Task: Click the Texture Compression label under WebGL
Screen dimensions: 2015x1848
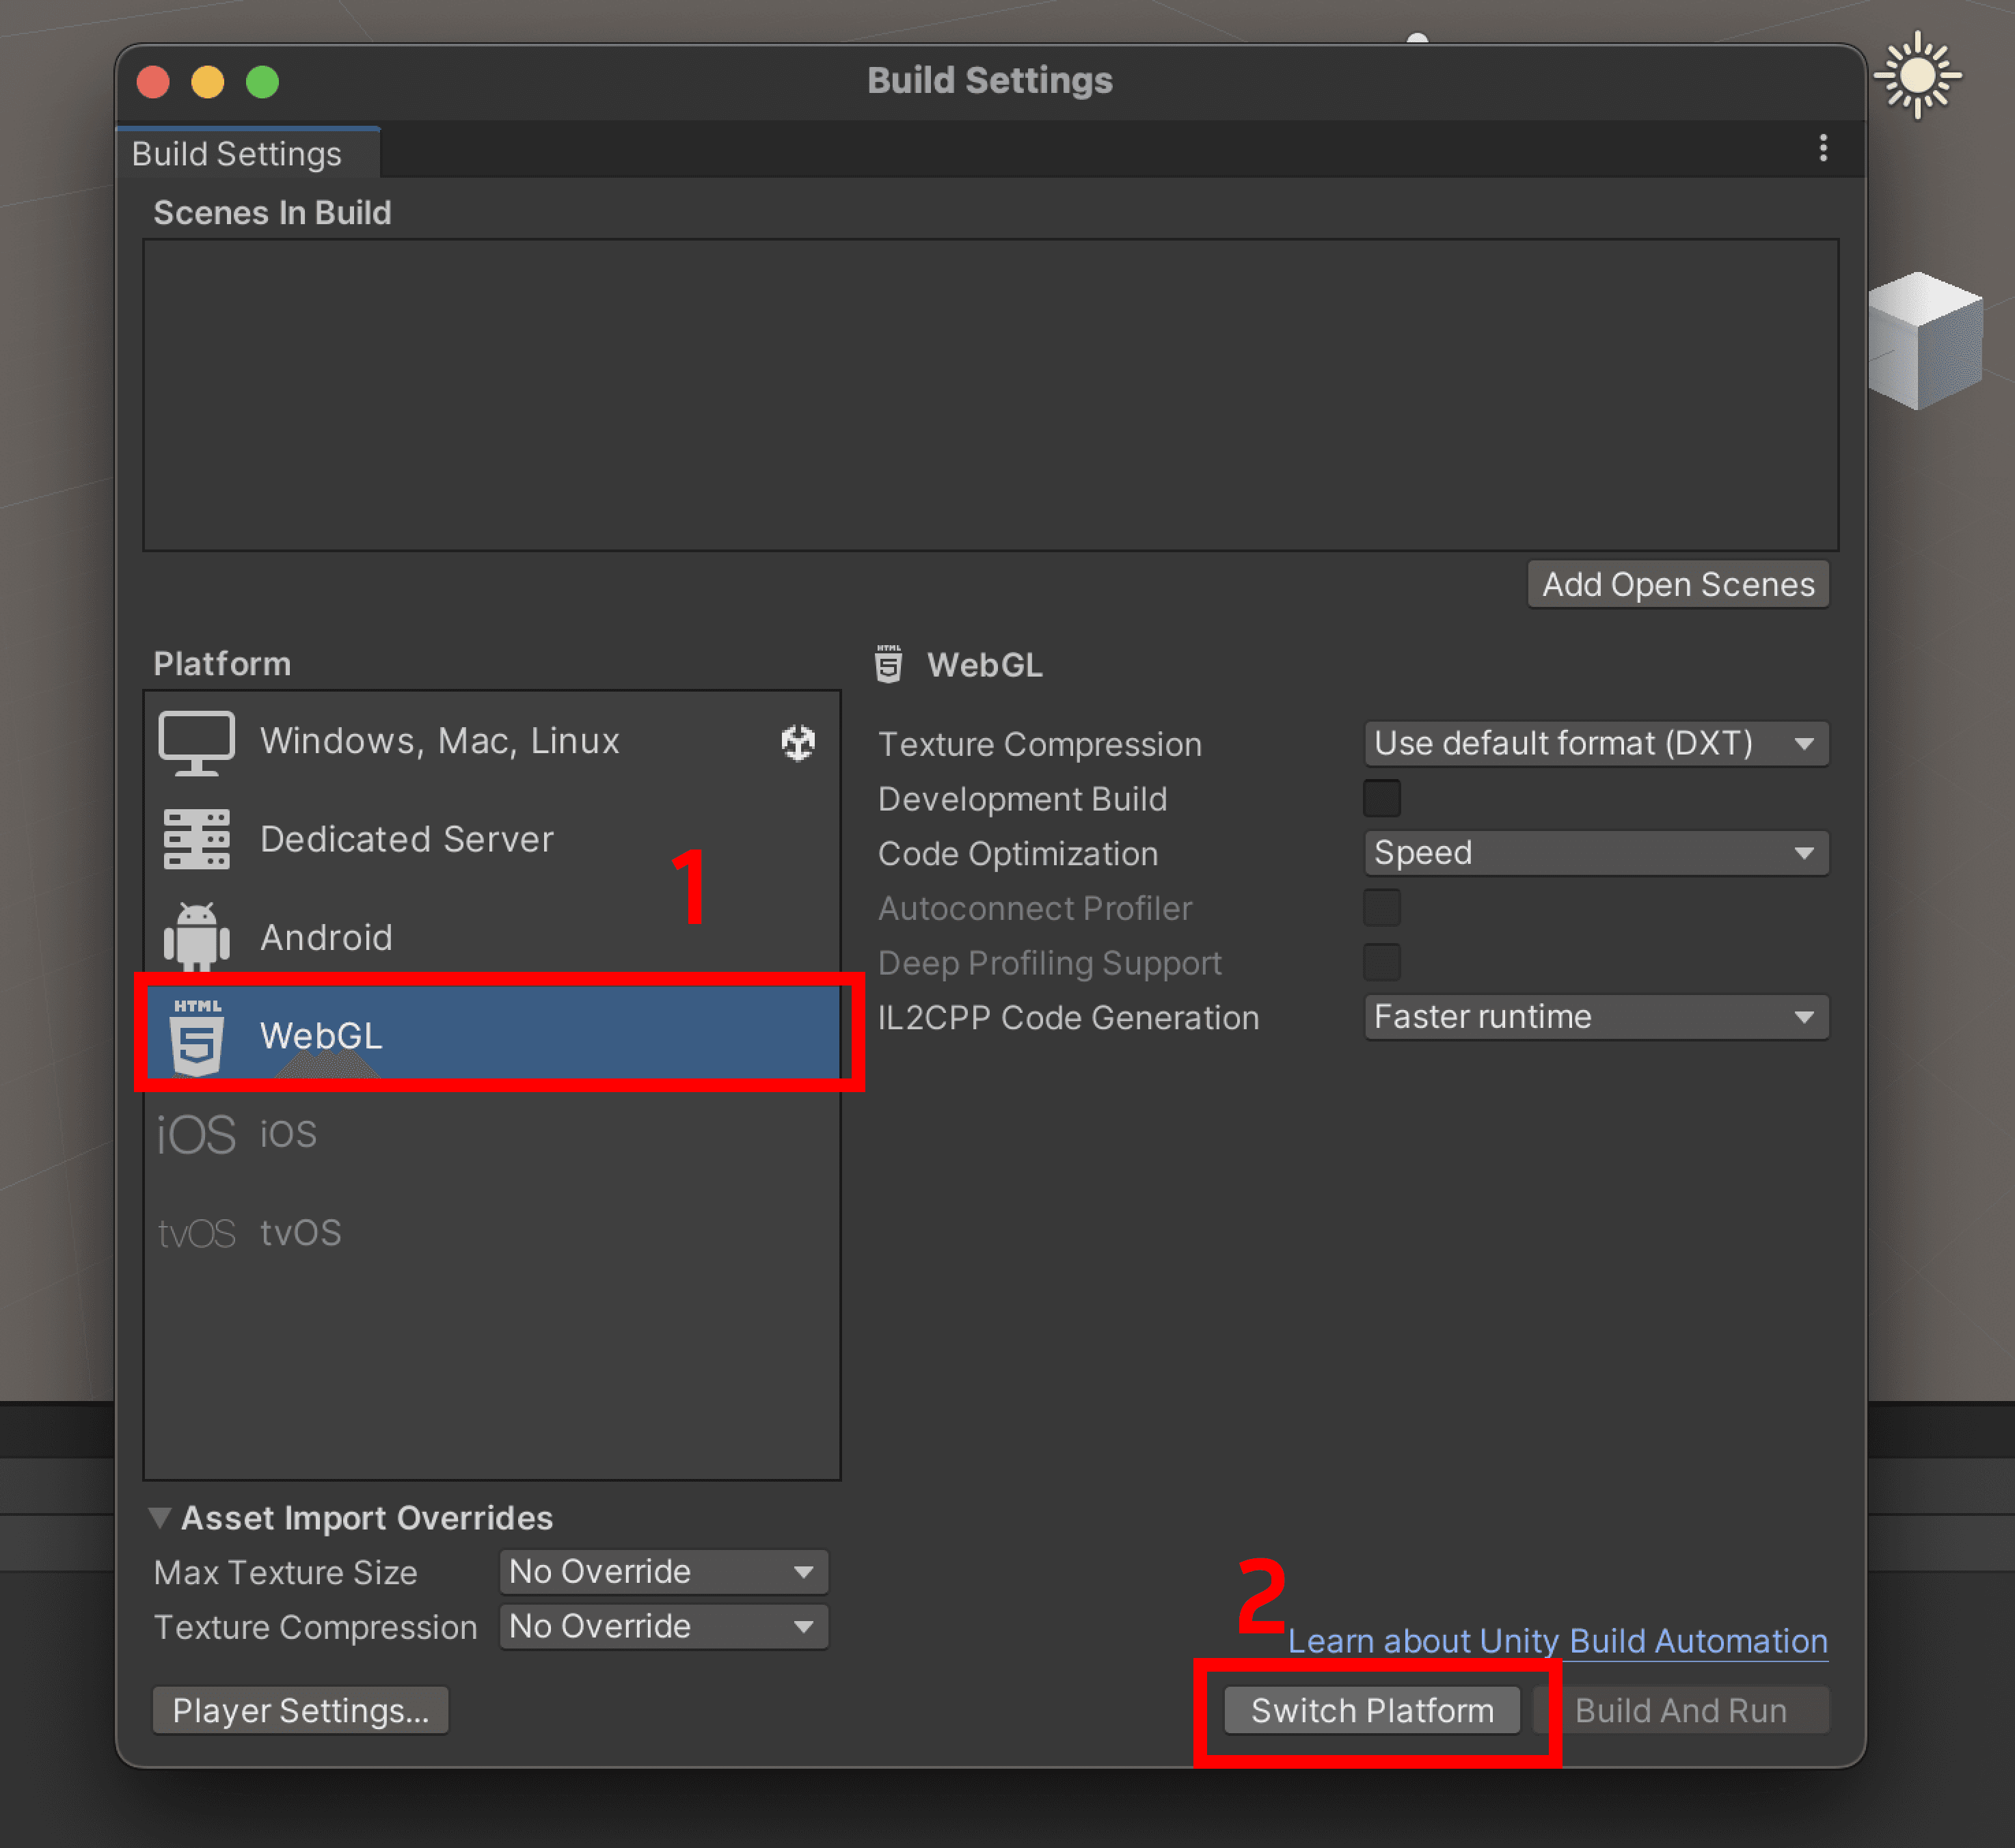Action: [x=1039, y=745]
